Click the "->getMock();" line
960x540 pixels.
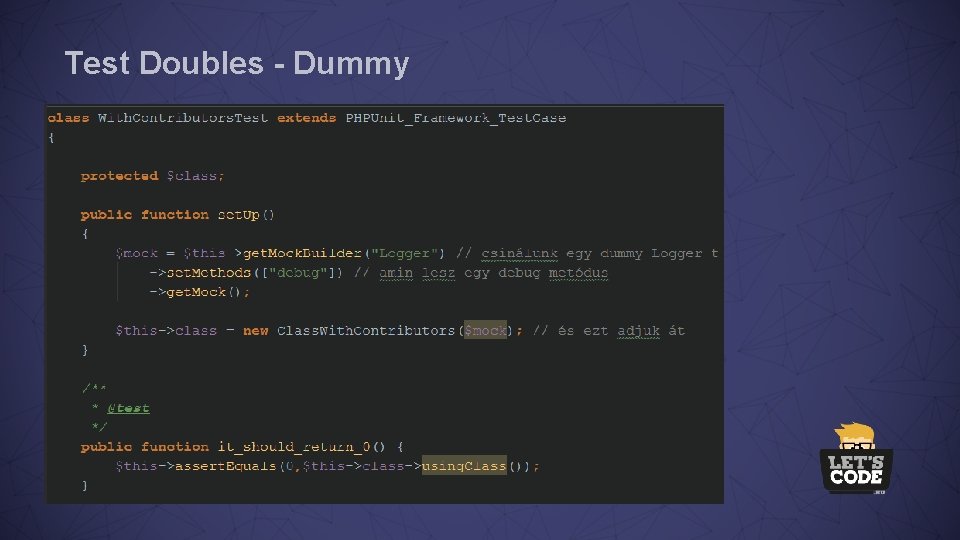200,292
